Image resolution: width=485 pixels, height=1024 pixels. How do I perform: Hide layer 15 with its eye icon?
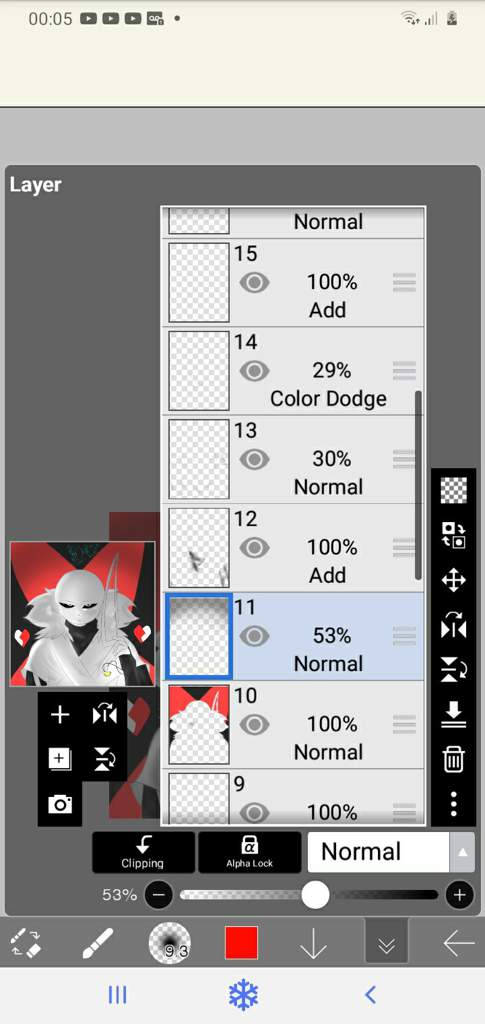pos(255,283)
